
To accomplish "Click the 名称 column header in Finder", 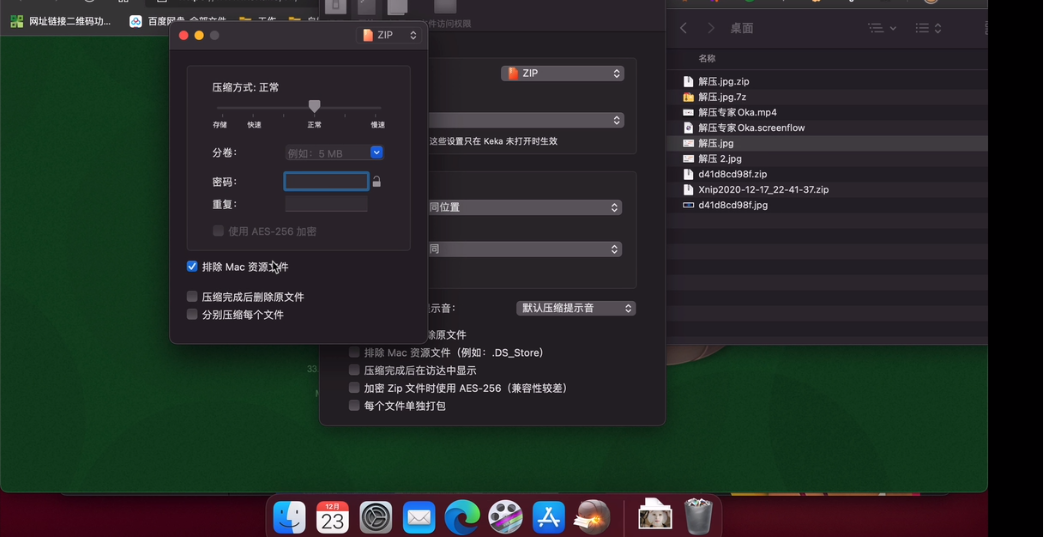I will 707,59.
